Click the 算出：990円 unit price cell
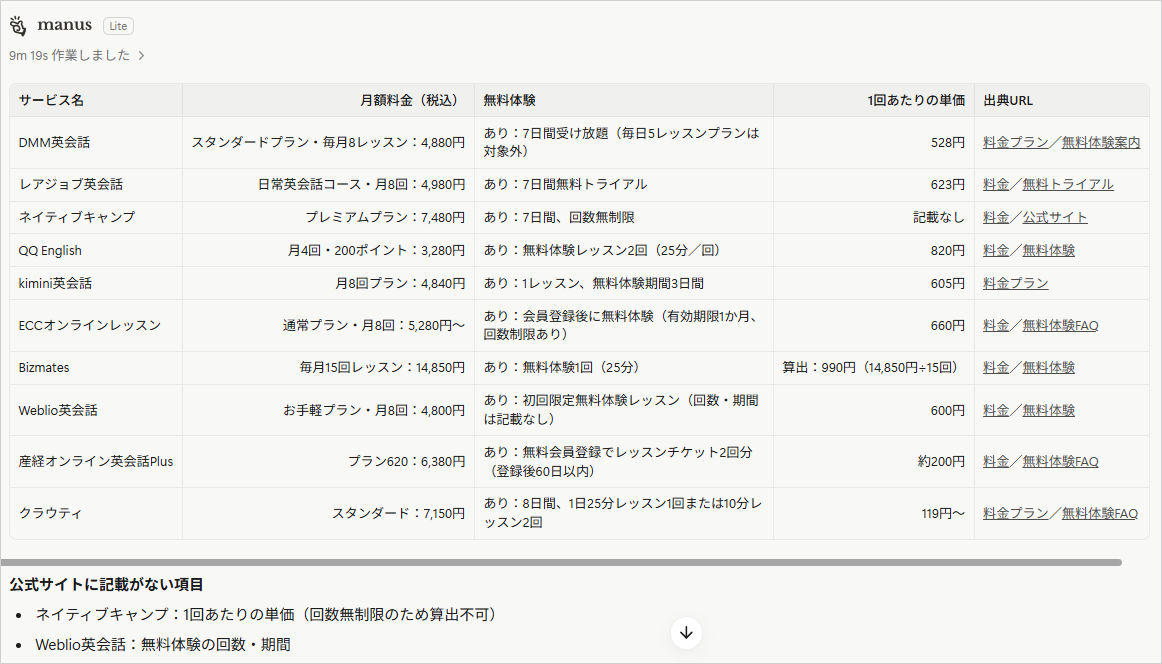The width and height of the screenshot is (1162, 664). pyautogui.click(x=874, y=368)
